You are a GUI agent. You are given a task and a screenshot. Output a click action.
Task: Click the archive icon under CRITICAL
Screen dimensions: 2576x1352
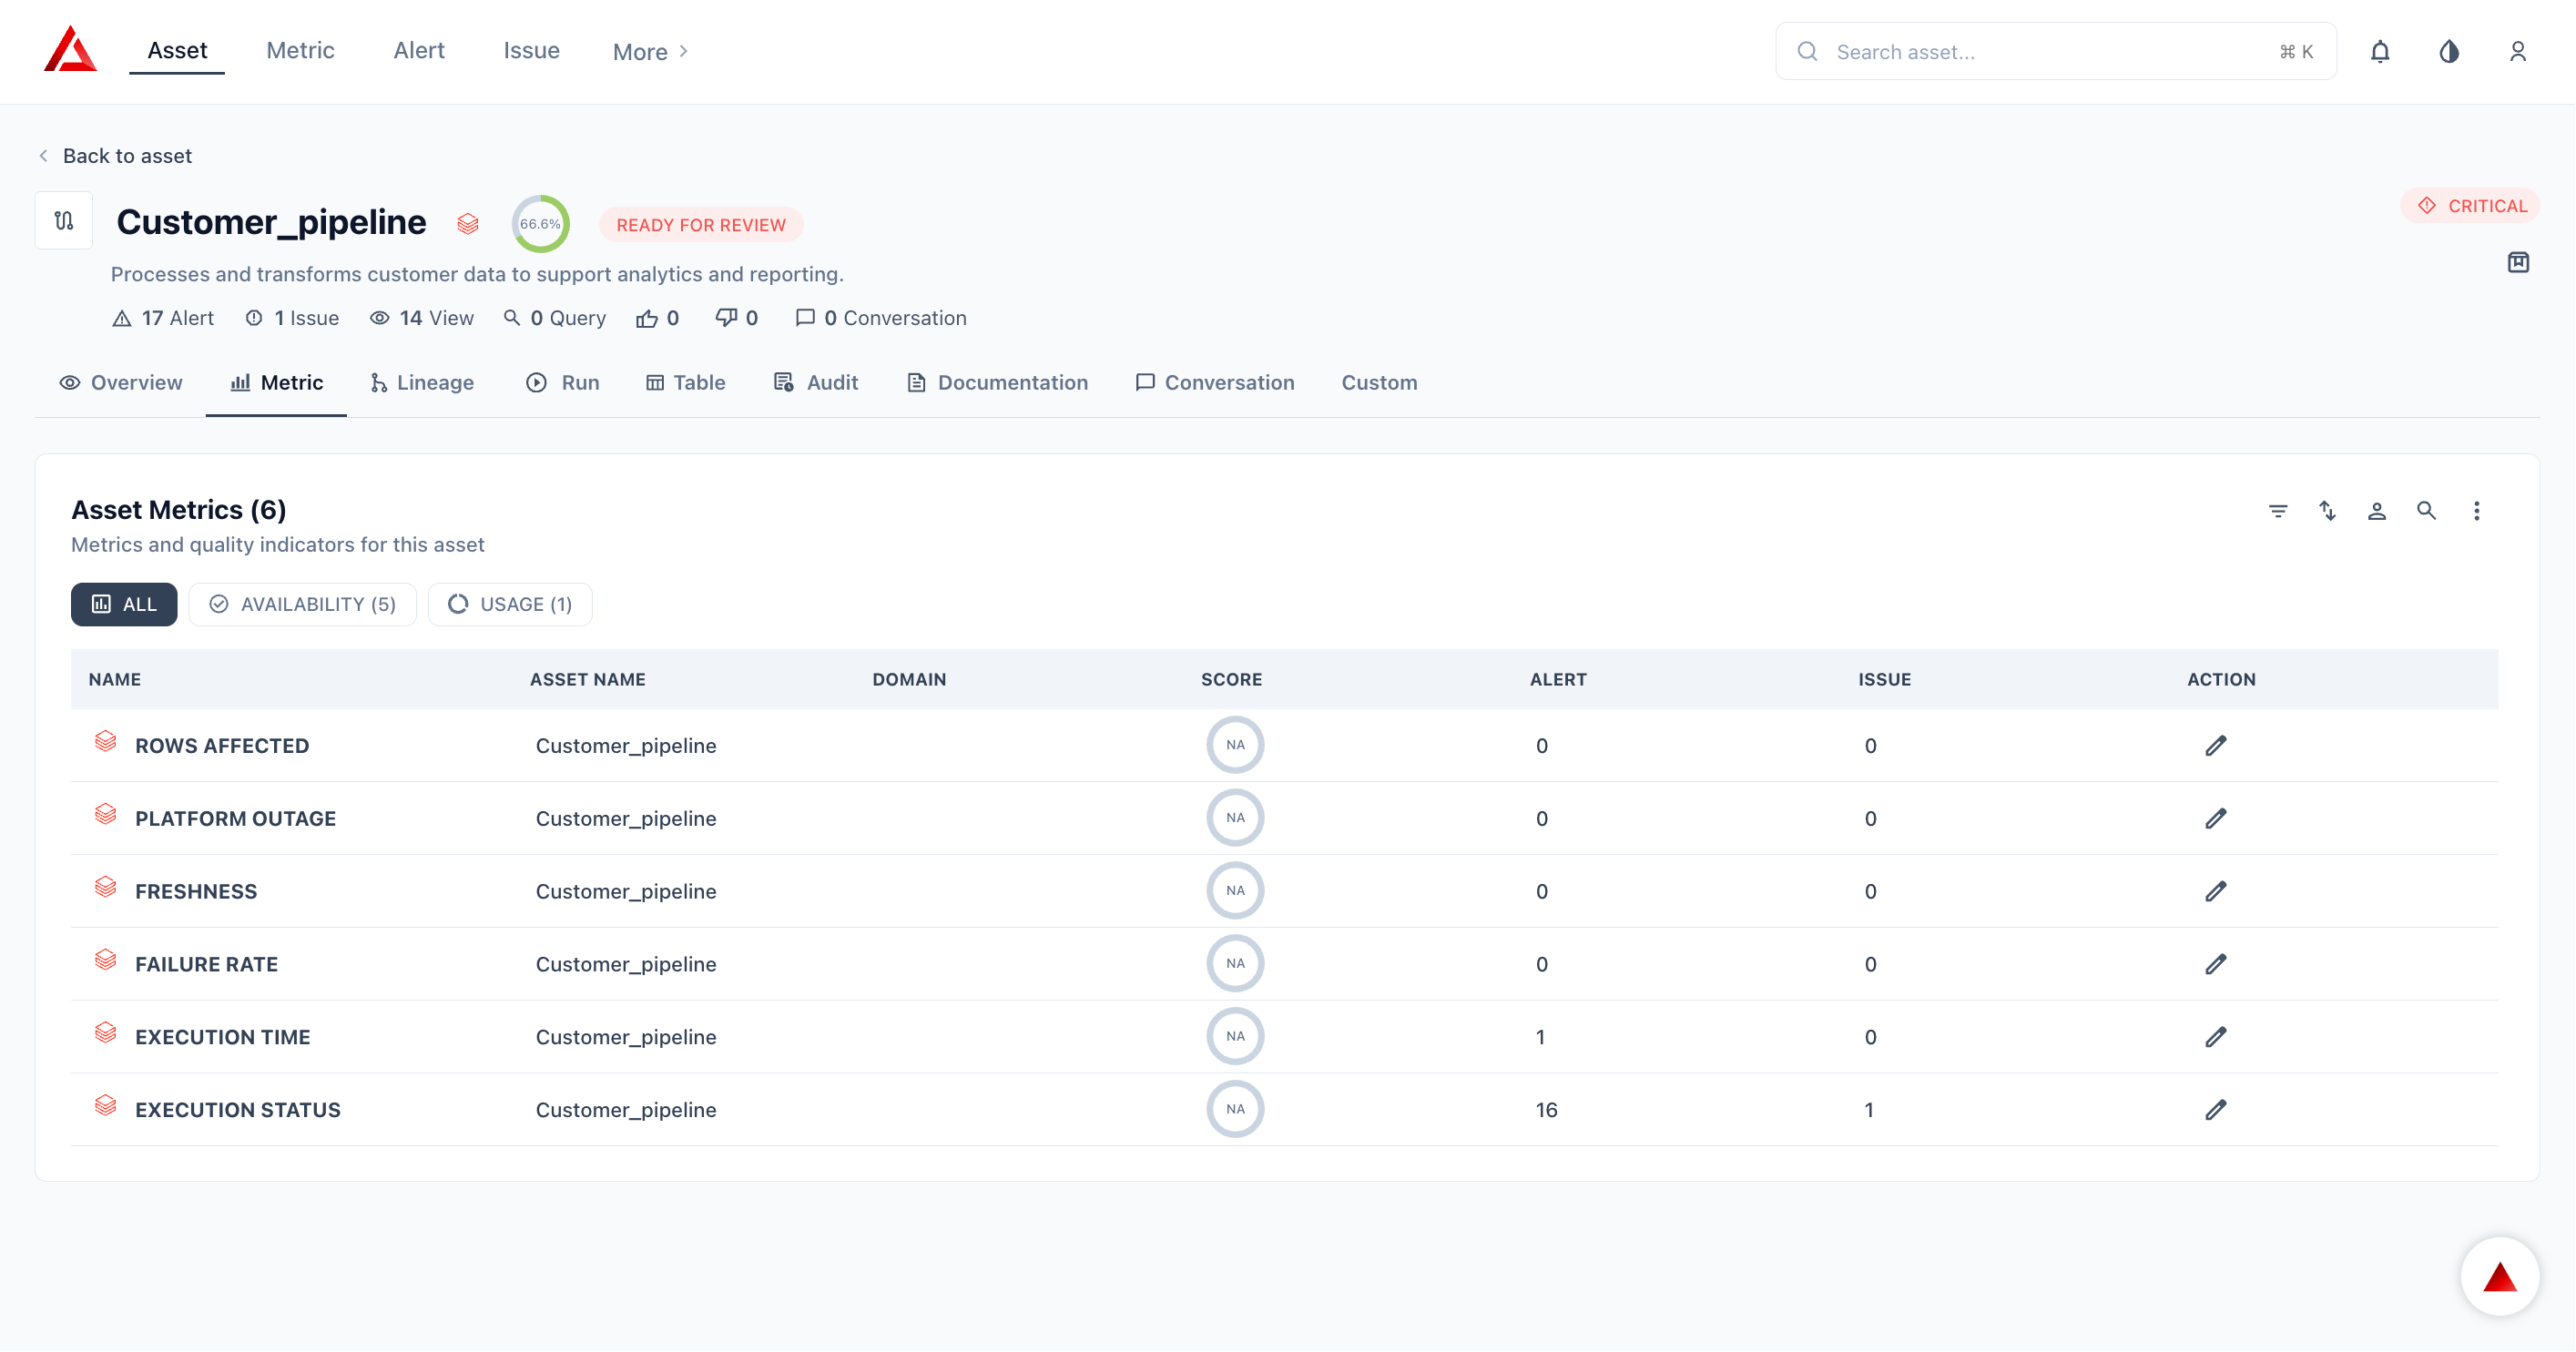[x=2518, y=262]
